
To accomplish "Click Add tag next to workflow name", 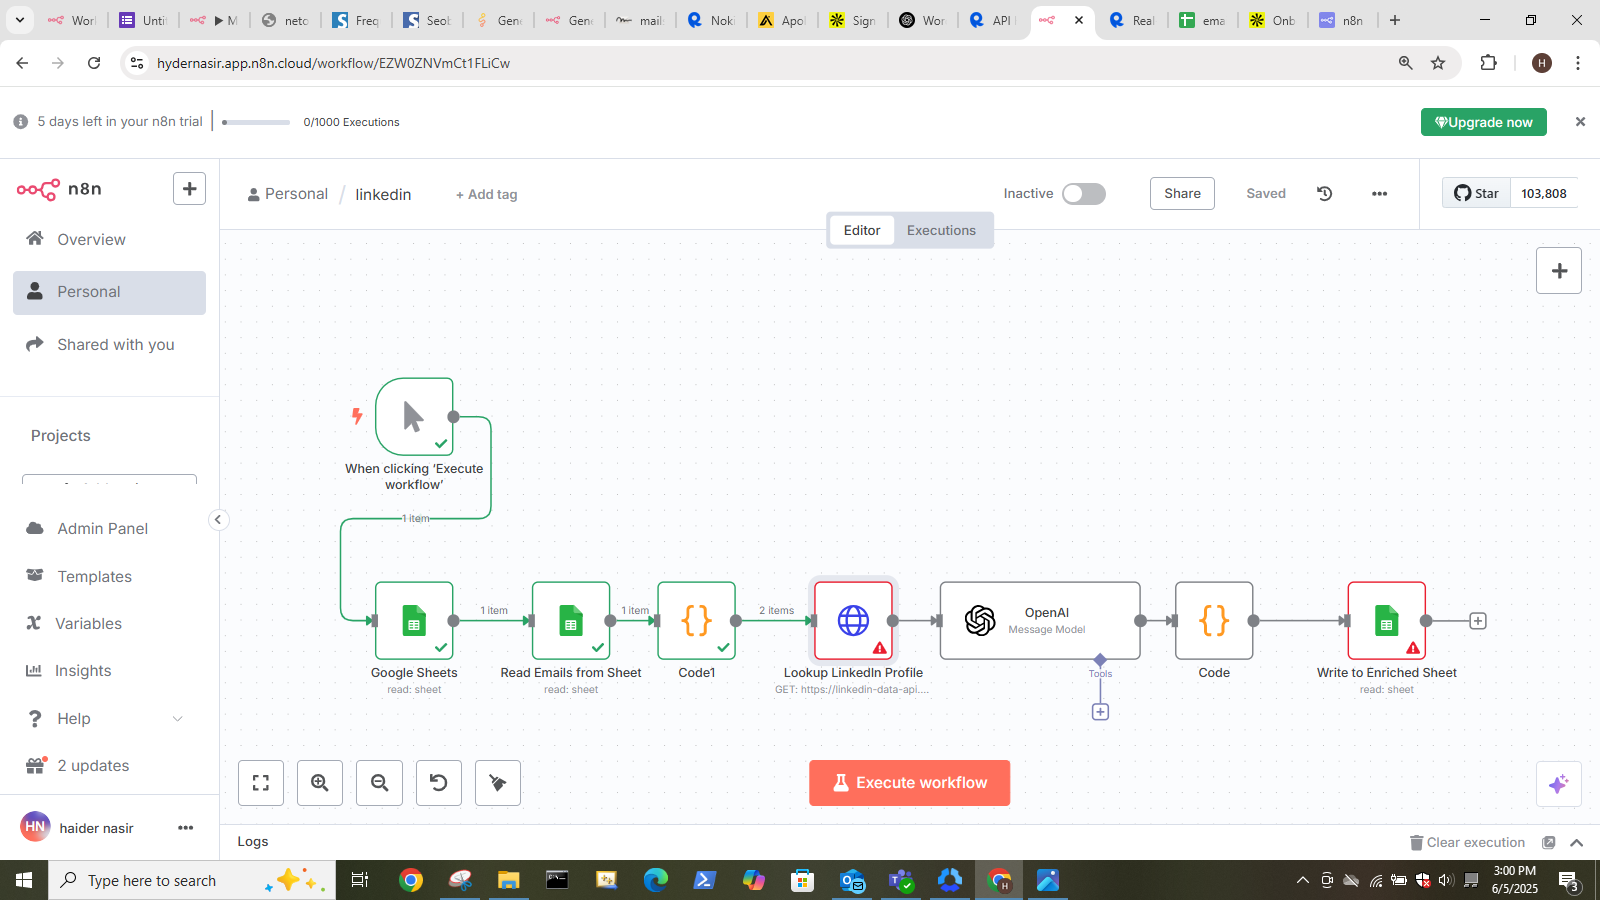I will [x=487, y=195].
